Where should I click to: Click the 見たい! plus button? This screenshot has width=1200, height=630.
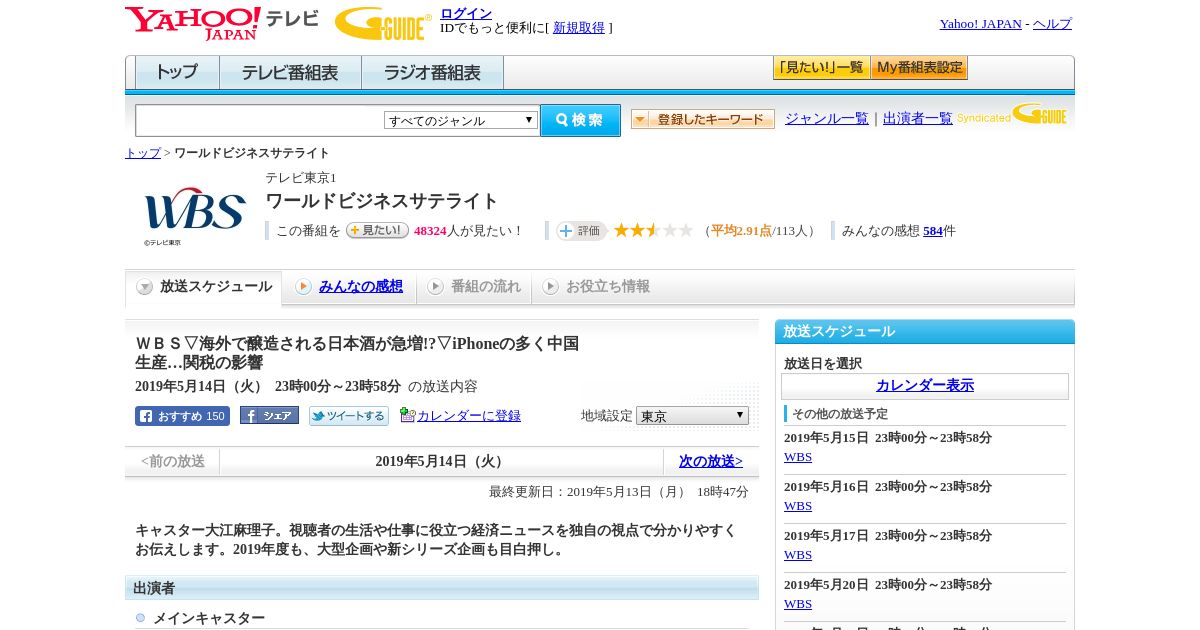[x=377, y=230]
